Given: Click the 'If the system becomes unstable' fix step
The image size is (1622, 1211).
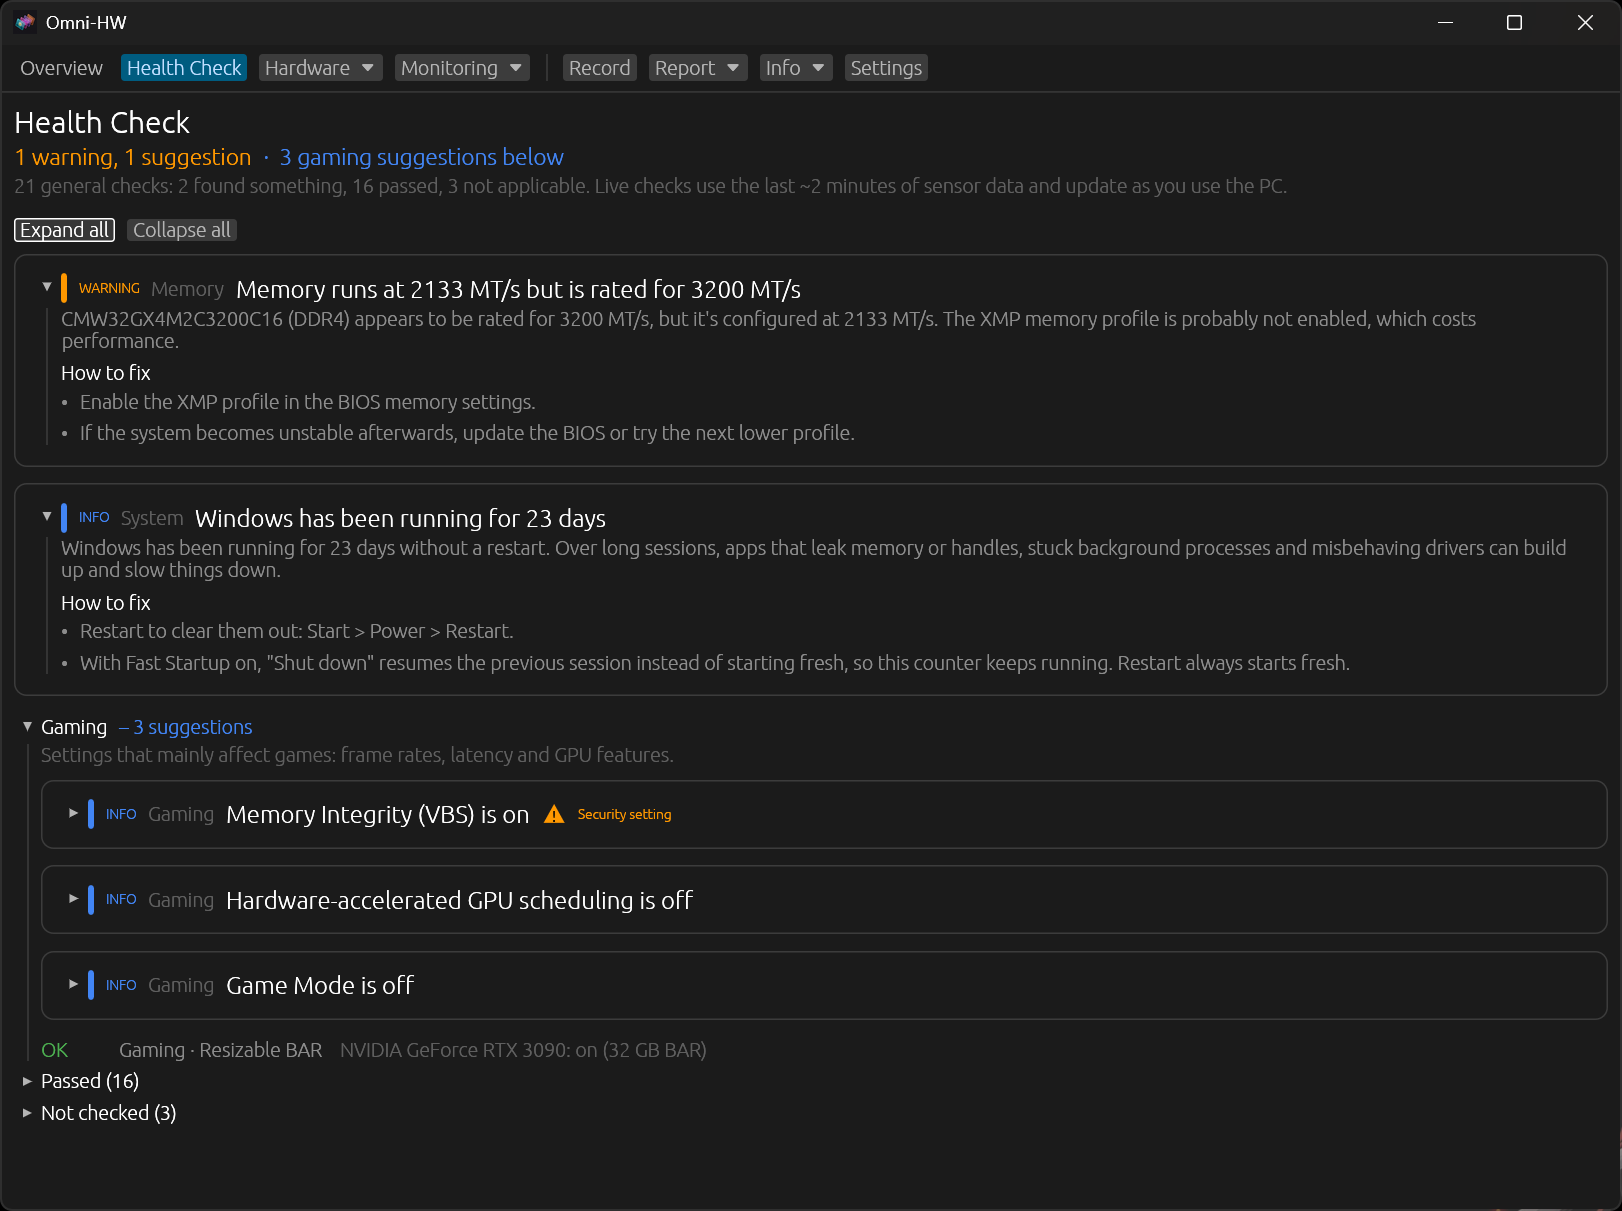Looking at the screenshot, I should point(467,433).
